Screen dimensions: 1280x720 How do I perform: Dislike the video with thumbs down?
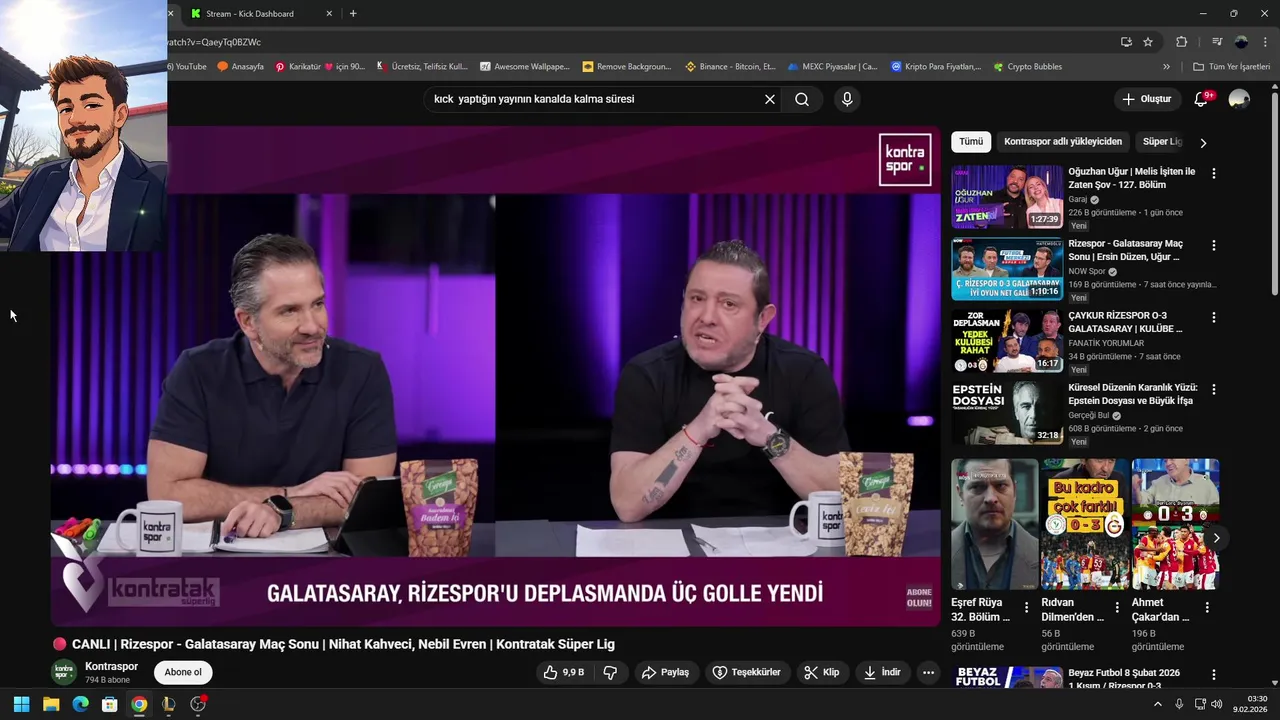(610, 672)
